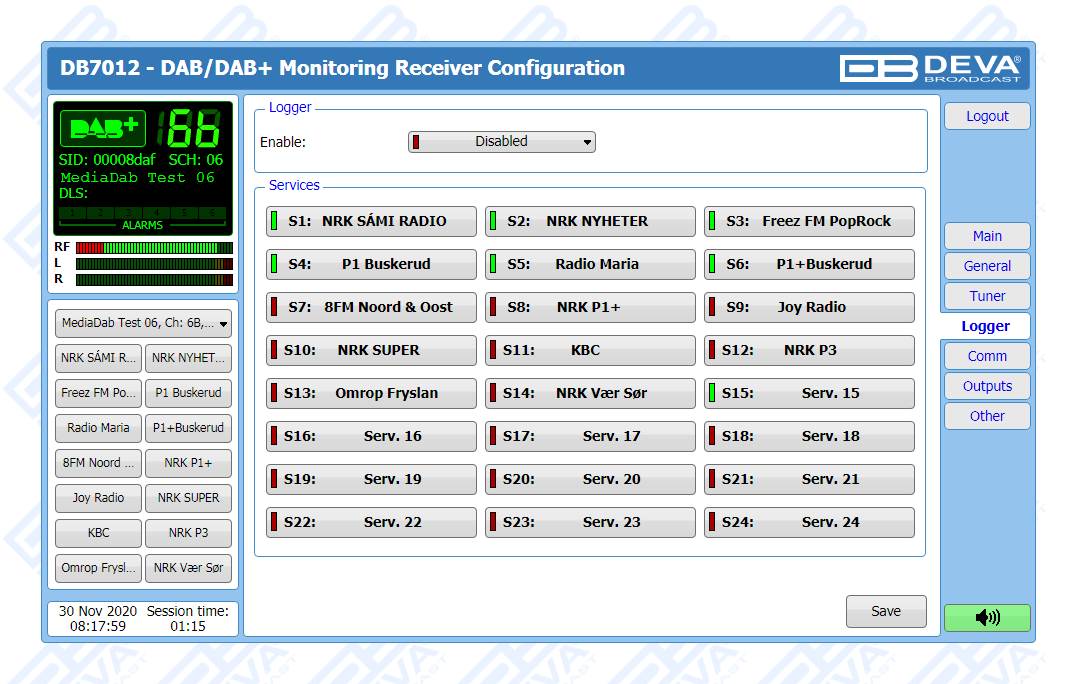Click the ALARMS indicator strip
1077x684 pixels.
click(142, 218)
